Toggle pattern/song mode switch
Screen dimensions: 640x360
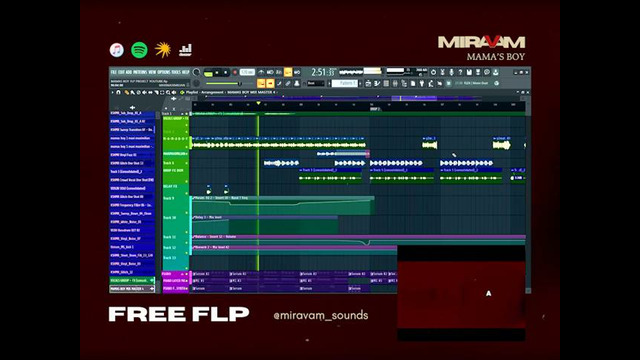[208, 73]
